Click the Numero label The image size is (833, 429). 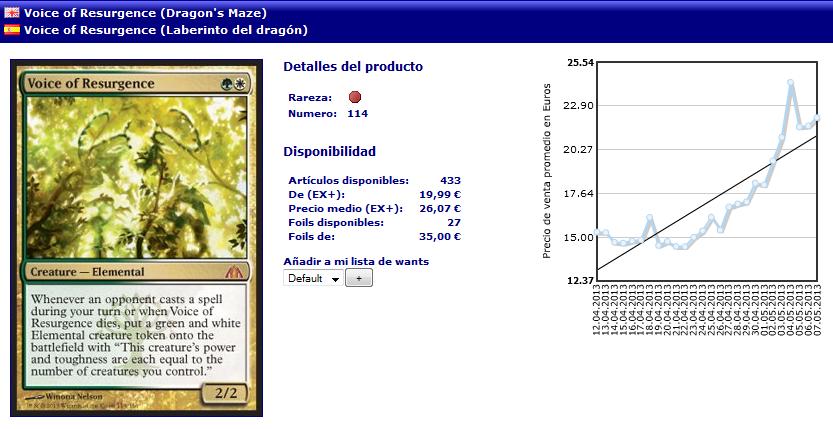click(313, 114)
